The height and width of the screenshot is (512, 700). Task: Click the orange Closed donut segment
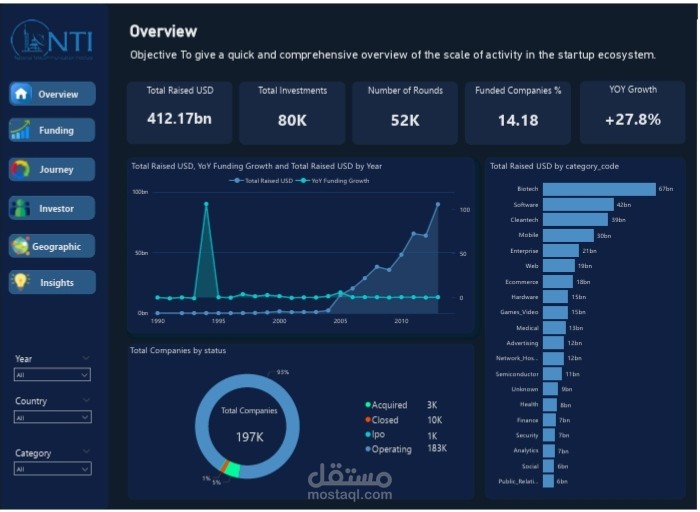[225, 466]
